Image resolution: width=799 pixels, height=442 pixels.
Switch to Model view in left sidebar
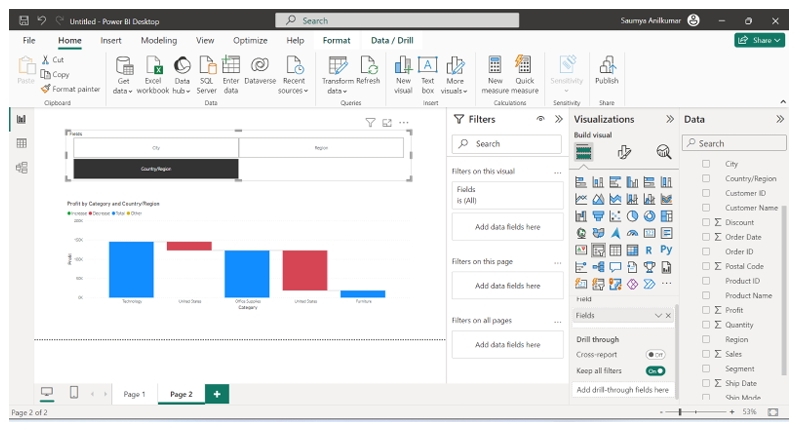[21, 167]
